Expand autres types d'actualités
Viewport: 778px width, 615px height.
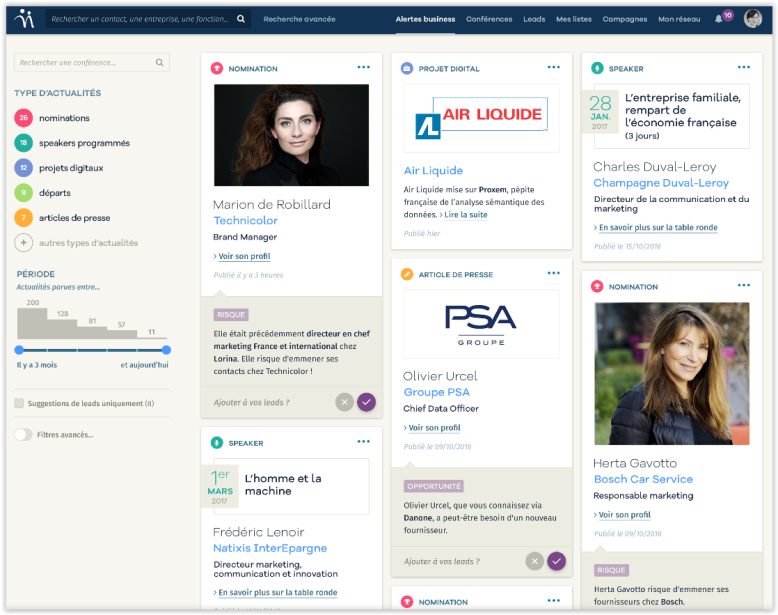(88, 243)
